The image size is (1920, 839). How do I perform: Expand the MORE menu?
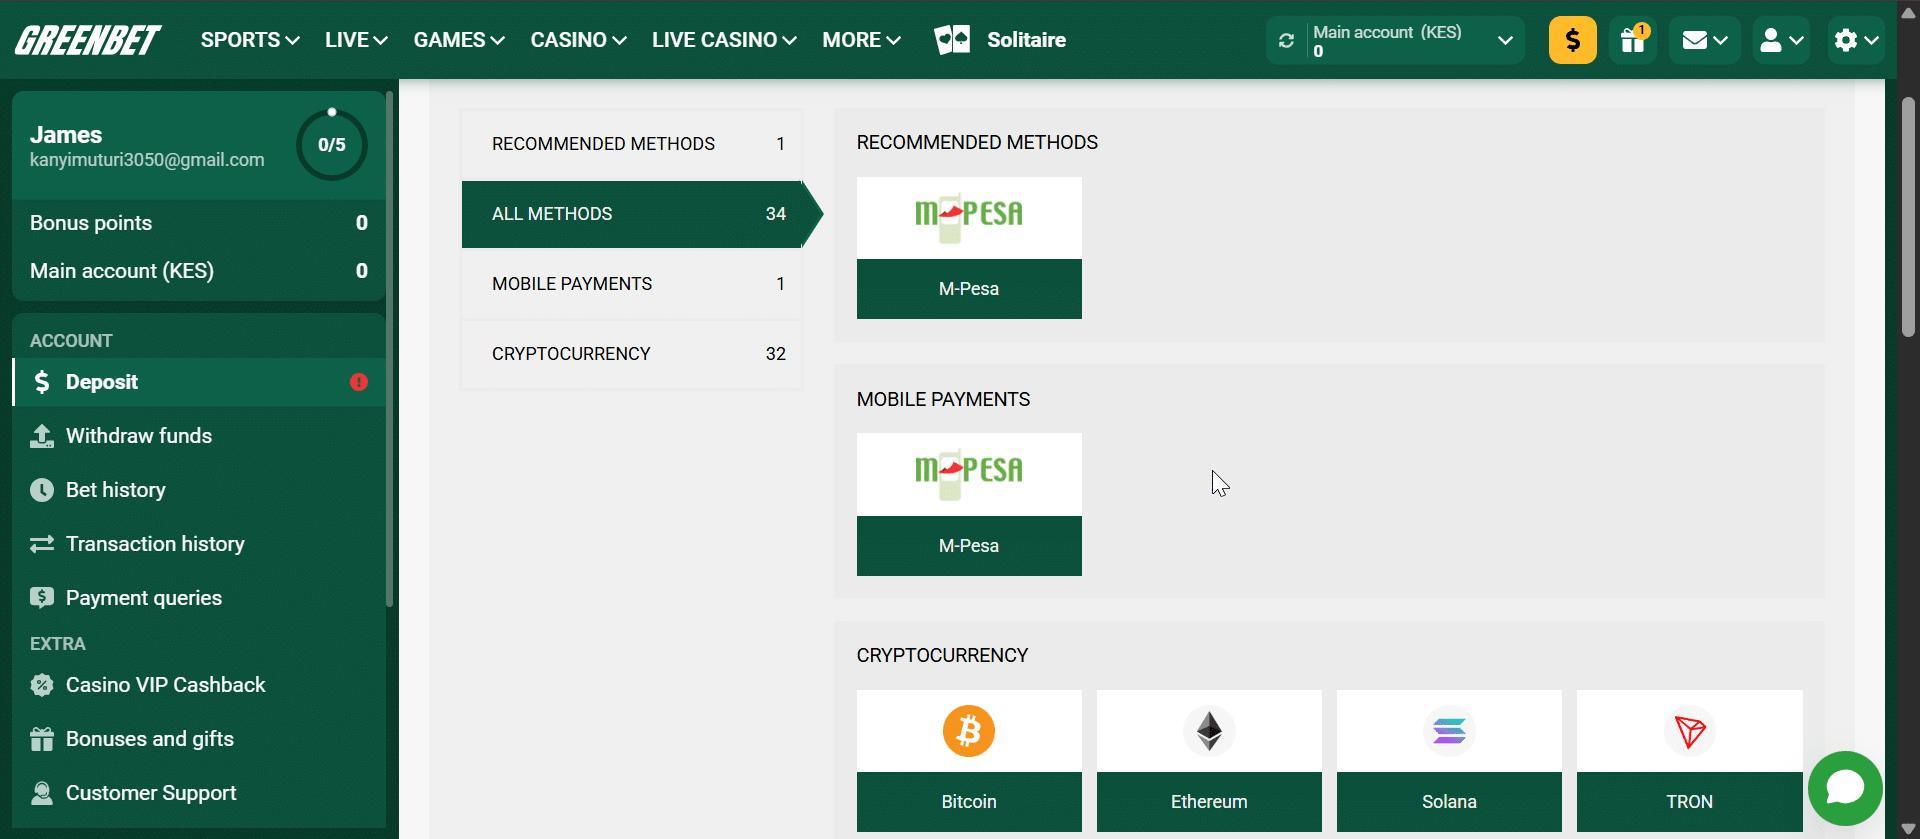coord(861,40)
